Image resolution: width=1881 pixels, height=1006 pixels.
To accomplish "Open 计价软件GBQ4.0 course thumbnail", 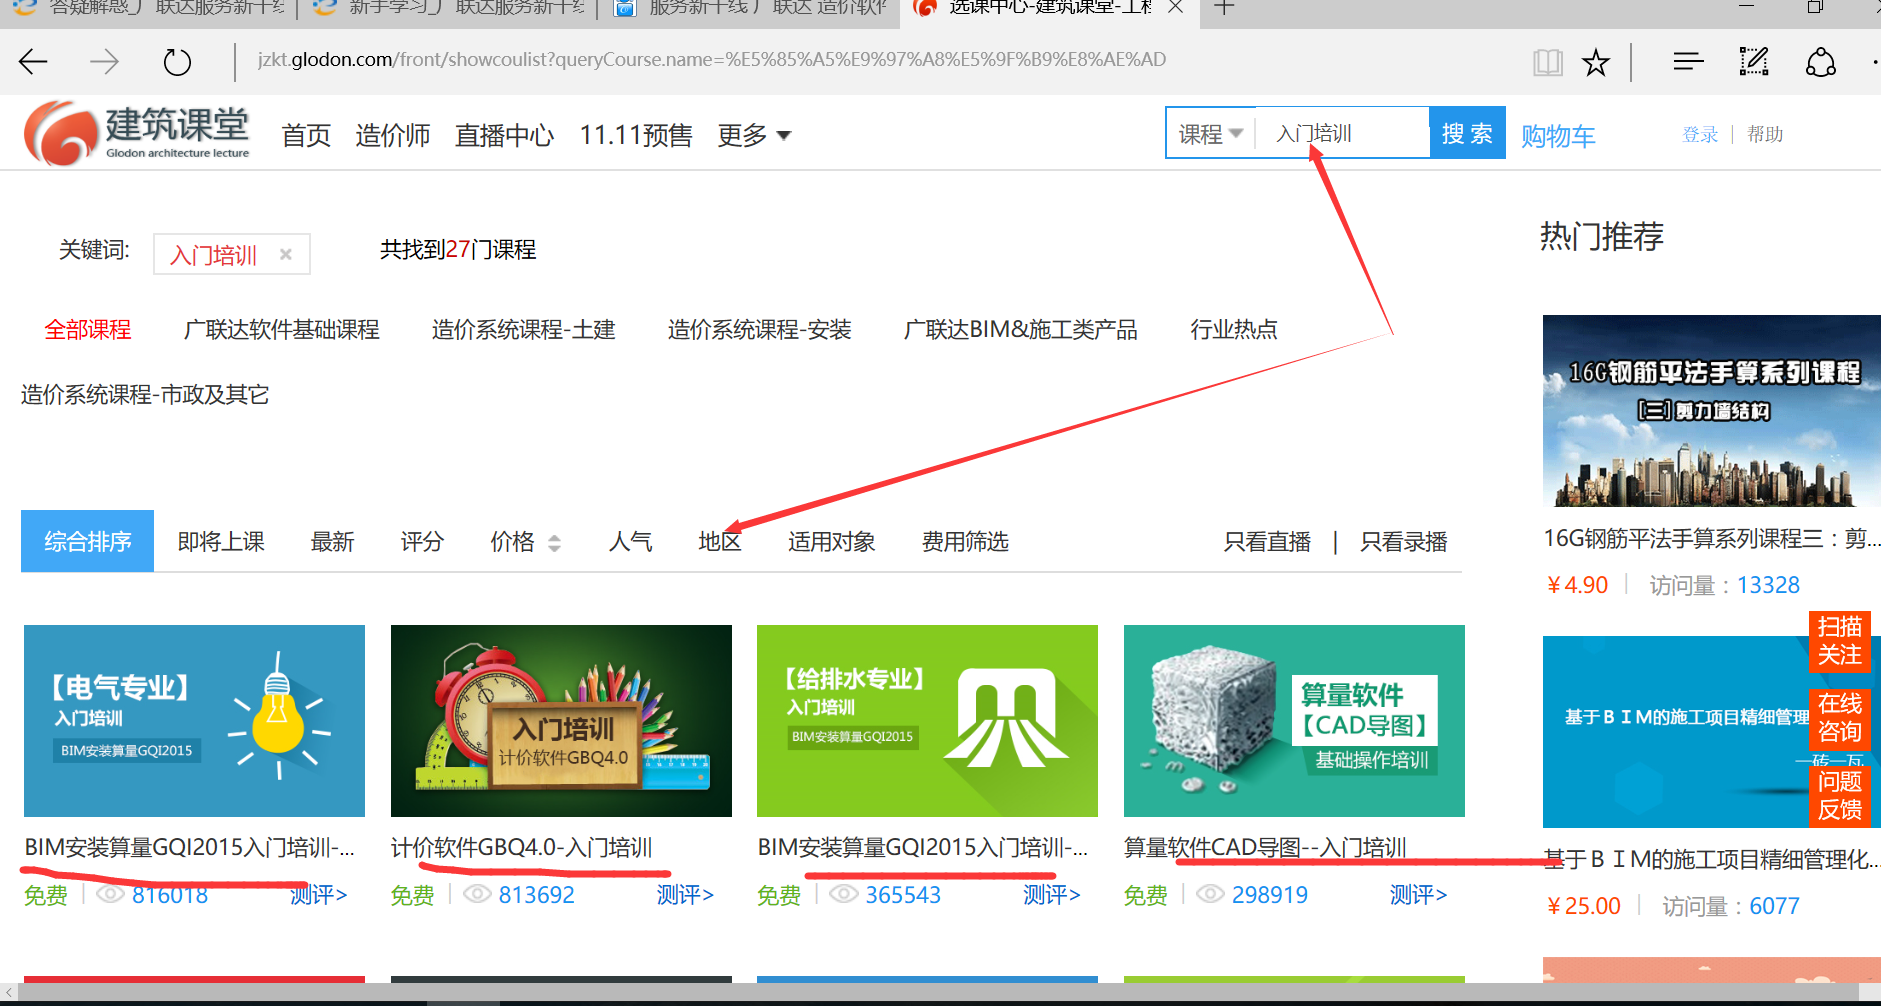I will 561,721.
